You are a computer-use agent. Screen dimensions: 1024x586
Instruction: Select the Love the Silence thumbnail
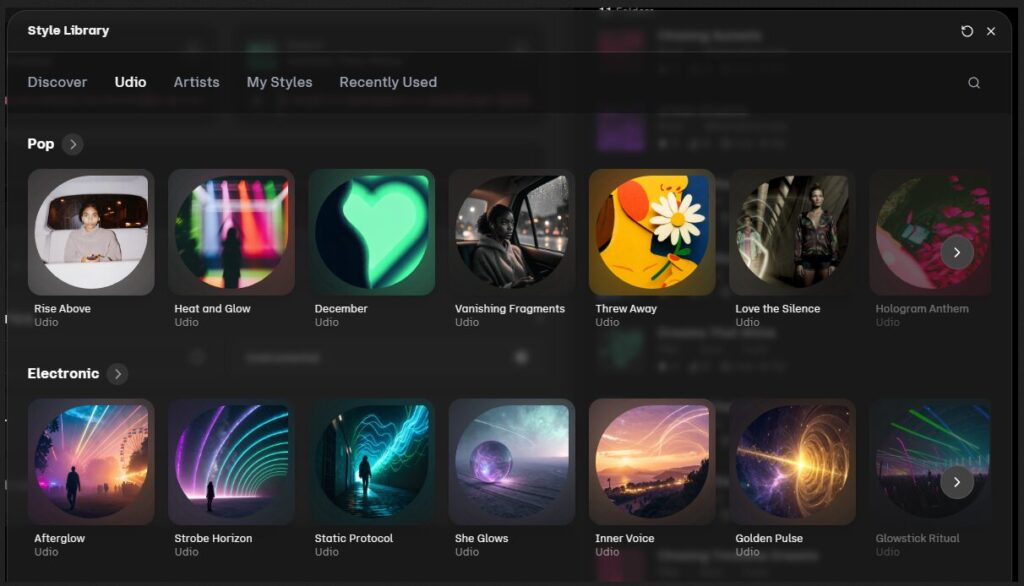(x=792, y=232)
